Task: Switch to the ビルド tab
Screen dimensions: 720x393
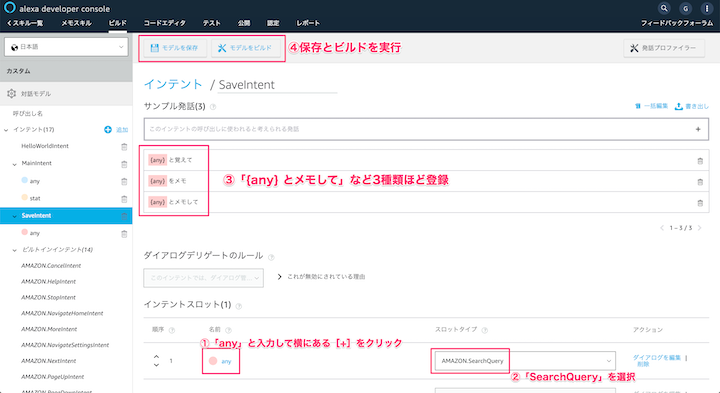Action: coord(118,23)
